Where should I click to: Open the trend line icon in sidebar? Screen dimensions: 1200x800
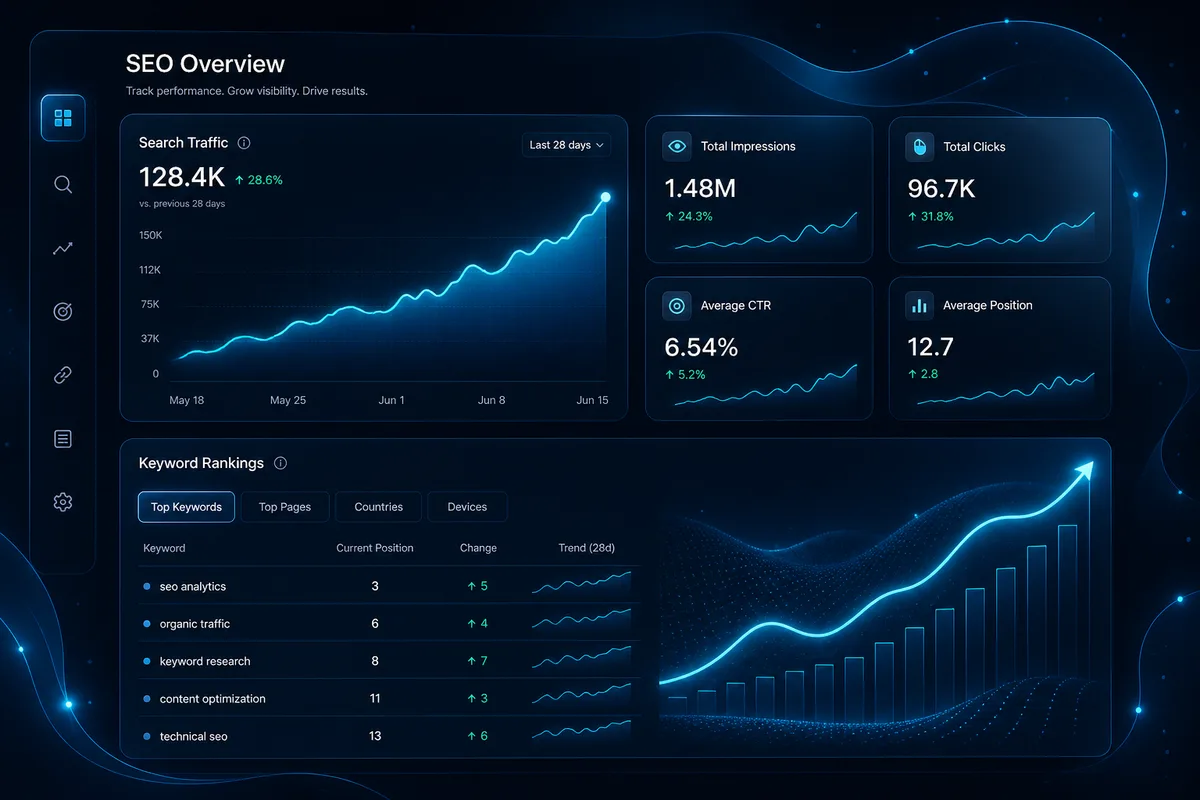(63, 248)
